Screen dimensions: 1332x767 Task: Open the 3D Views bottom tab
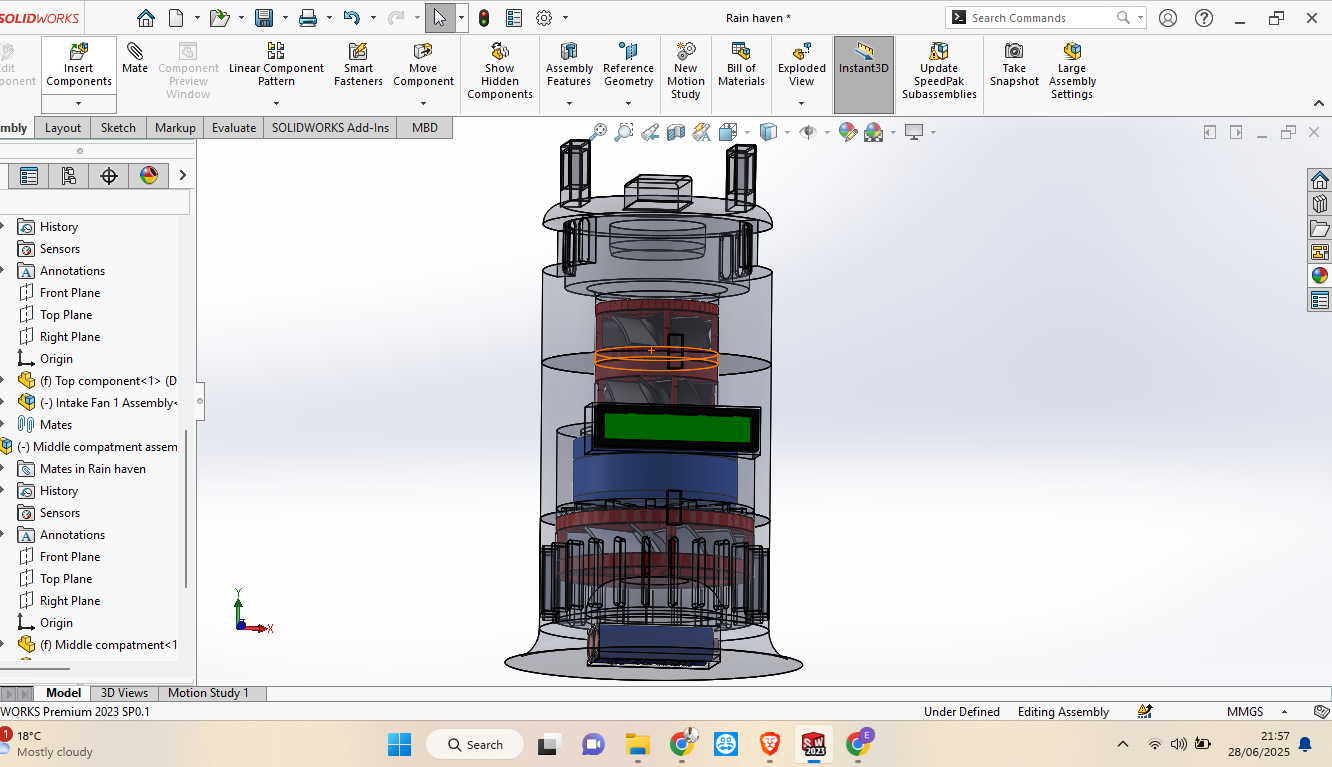124,693
